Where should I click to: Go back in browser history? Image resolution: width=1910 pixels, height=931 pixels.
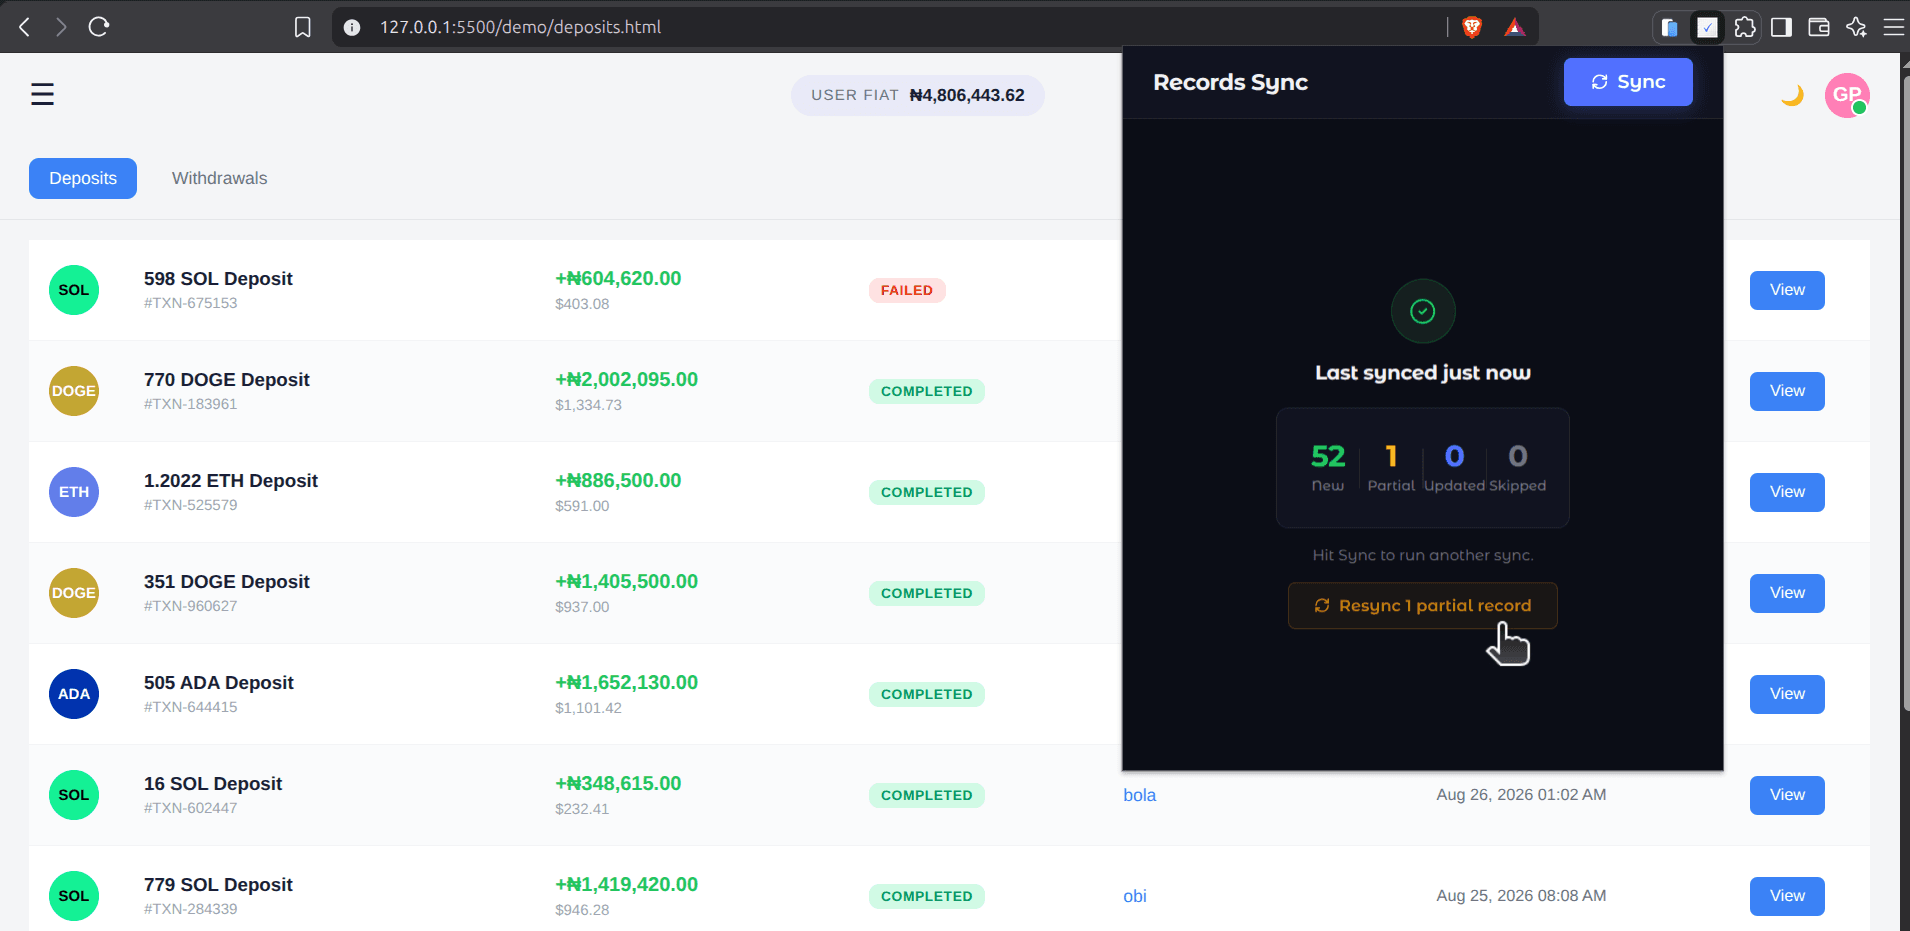[24, 27]
